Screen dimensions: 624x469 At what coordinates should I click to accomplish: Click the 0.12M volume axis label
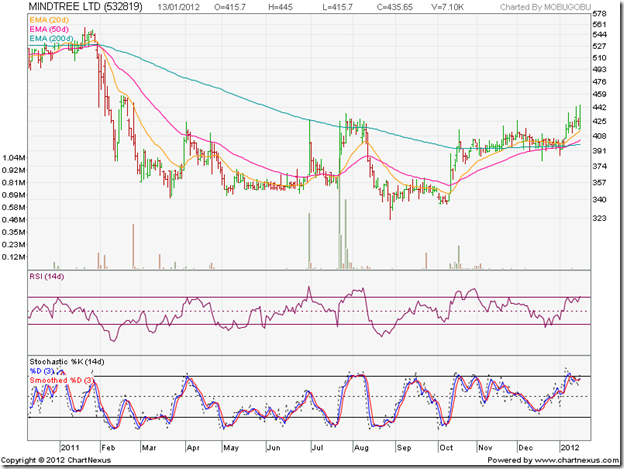pyautogui.click(x=14, y=257)
